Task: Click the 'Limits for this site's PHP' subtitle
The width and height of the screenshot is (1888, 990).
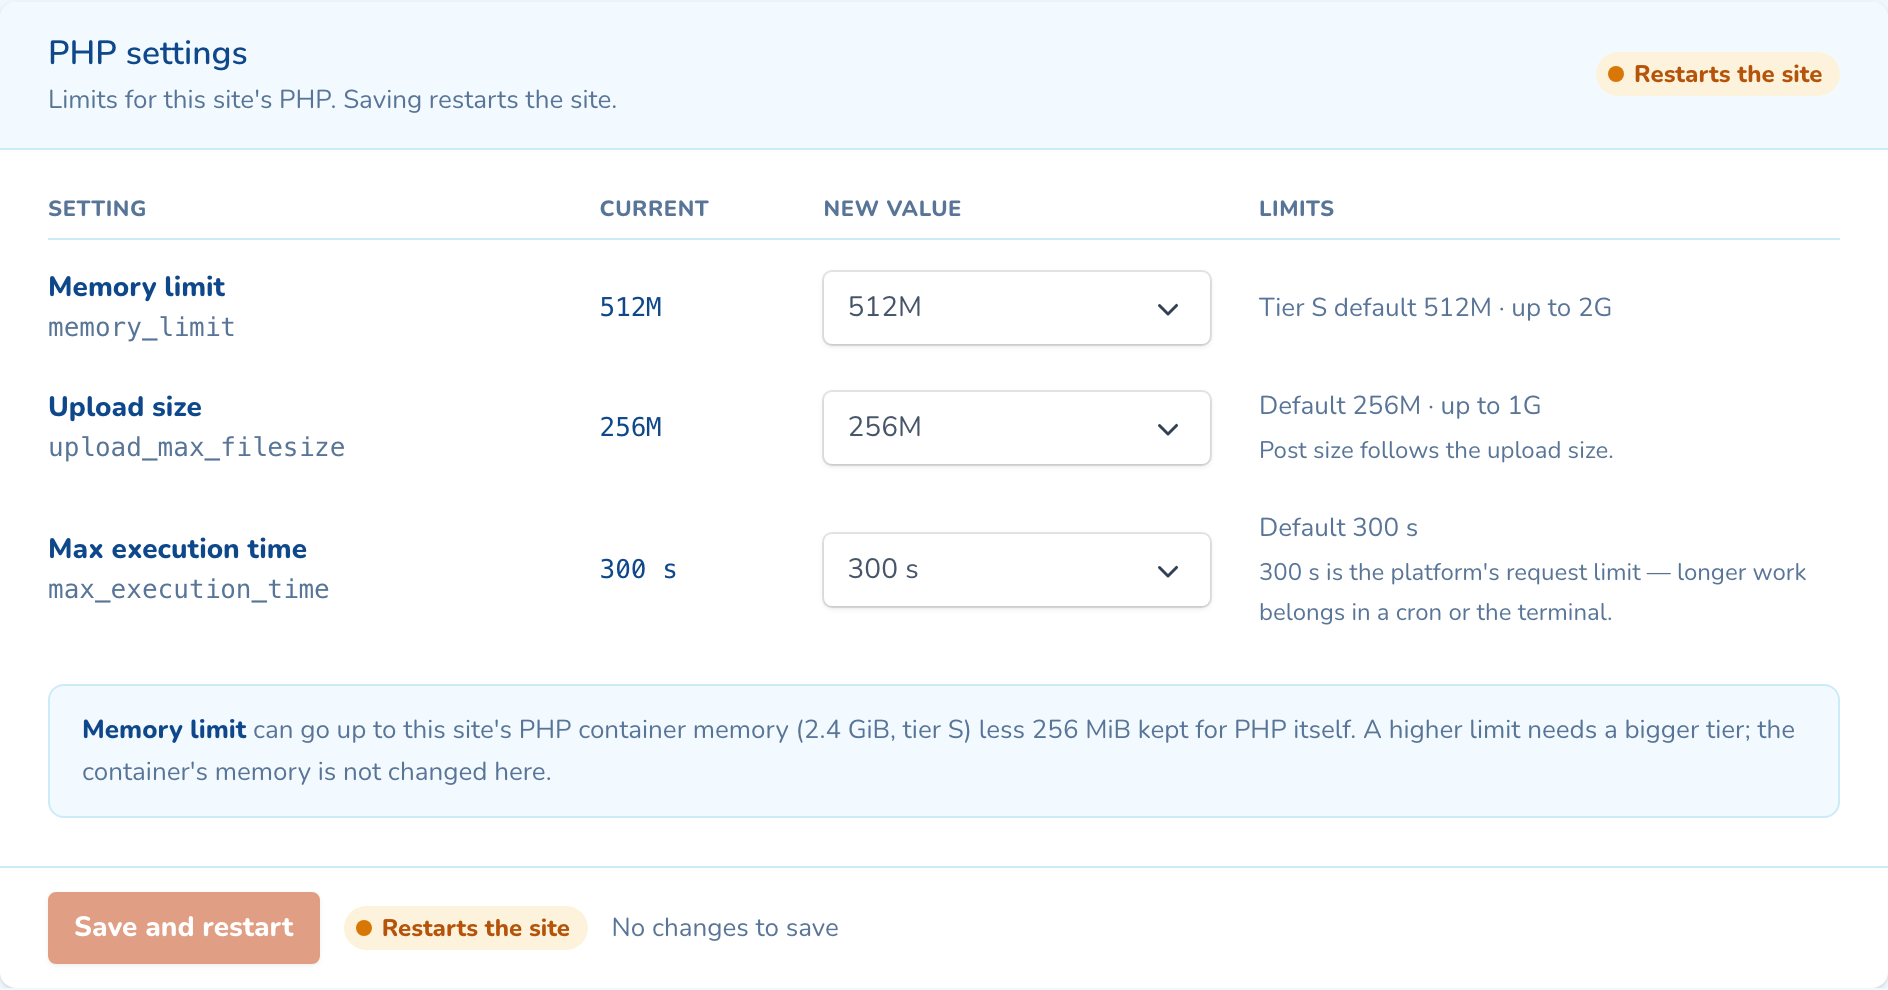Action: pos(332,100)
